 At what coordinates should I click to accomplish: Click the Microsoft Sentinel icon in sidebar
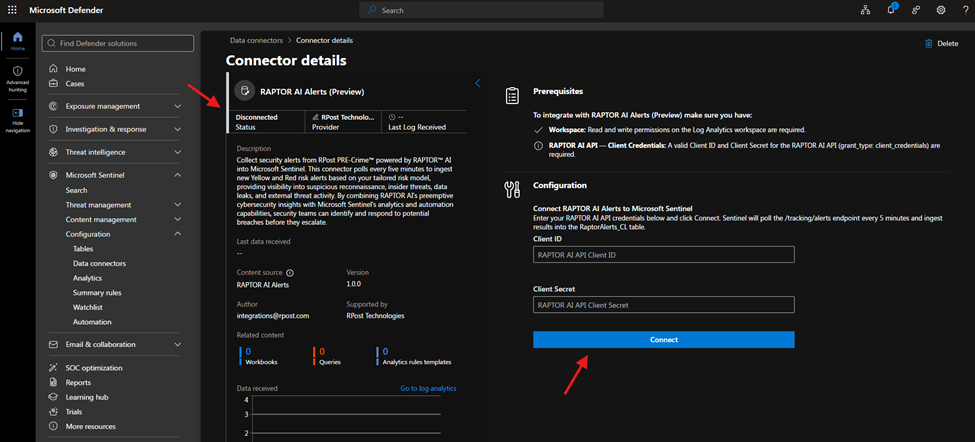(53, 175)
